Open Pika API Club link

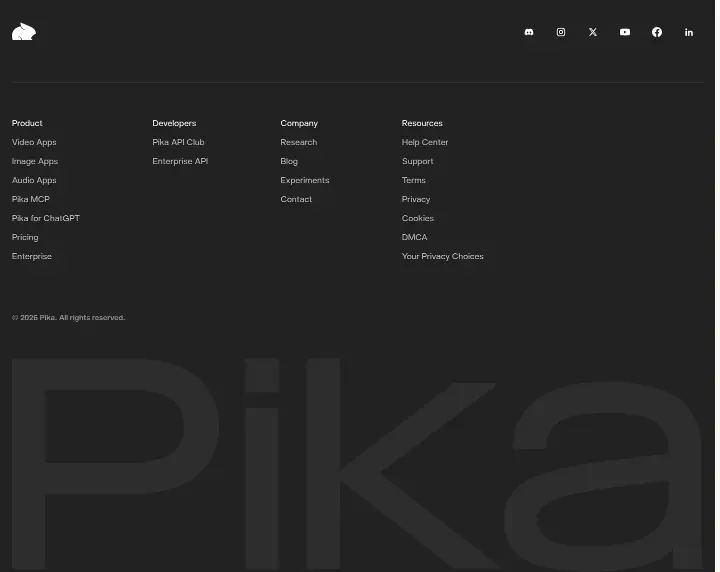[179, 142]
